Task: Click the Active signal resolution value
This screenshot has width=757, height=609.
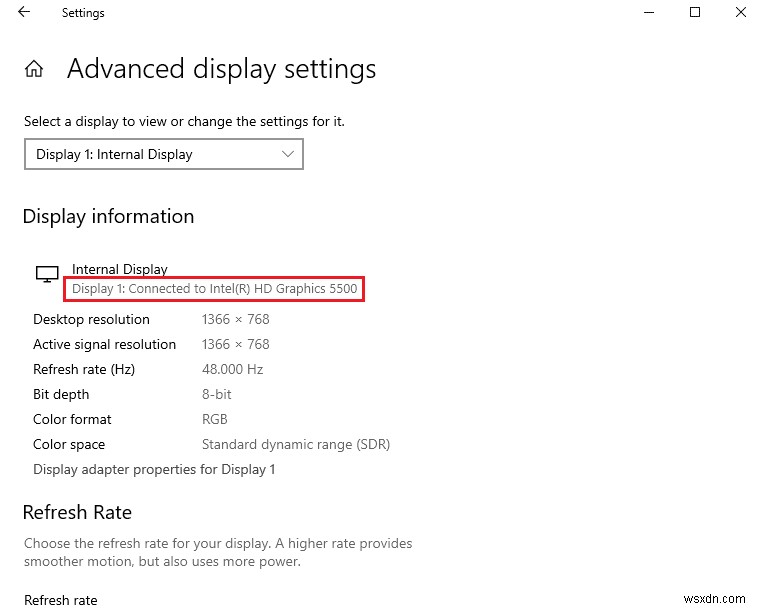Action: pyautogui.click(x=236, y=344)
